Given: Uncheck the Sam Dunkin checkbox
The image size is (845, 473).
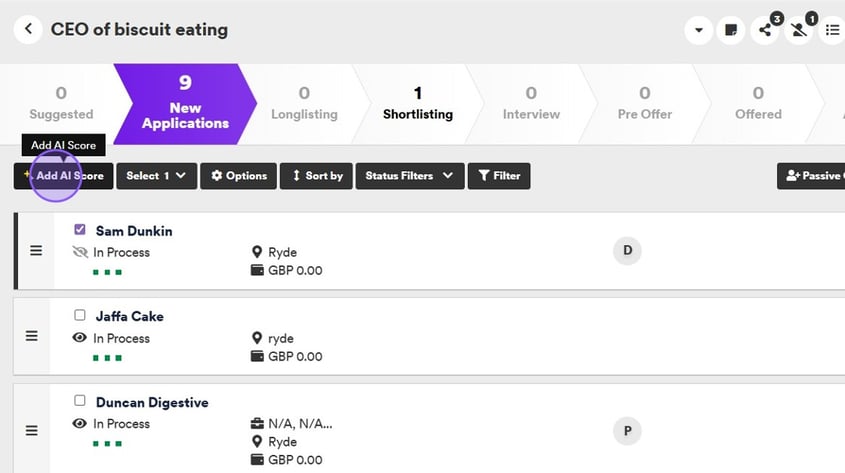Looking at the screenshot, I should (80, 230).
